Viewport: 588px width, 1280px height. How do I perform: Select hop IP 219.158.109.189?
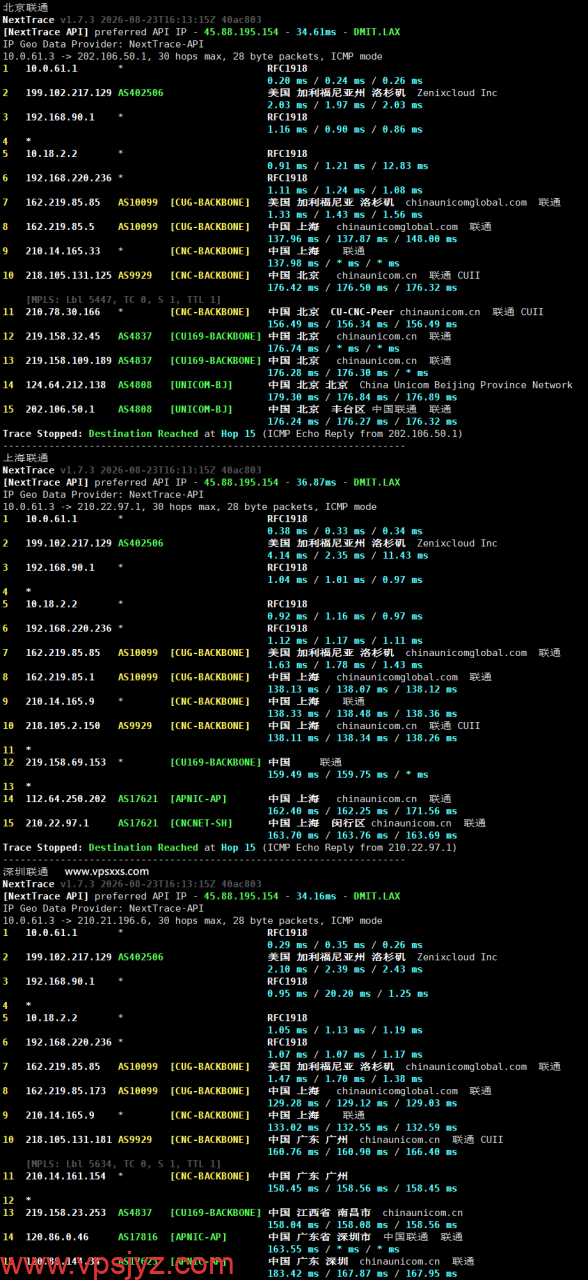(68, 361)
